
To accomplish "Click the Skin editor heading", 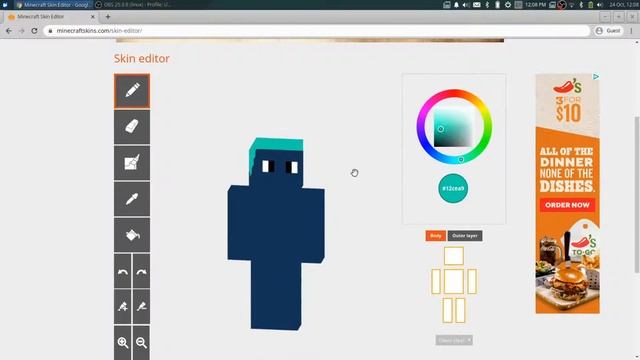I will point(142,58).
